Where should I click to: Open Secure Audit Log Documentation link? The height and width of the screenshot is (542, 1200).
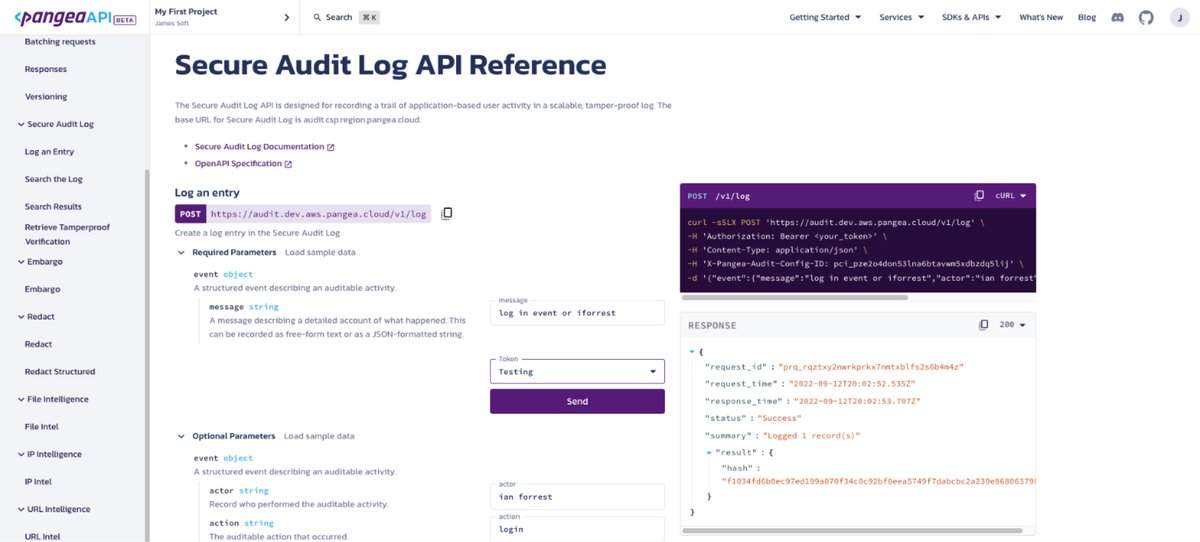264,146
